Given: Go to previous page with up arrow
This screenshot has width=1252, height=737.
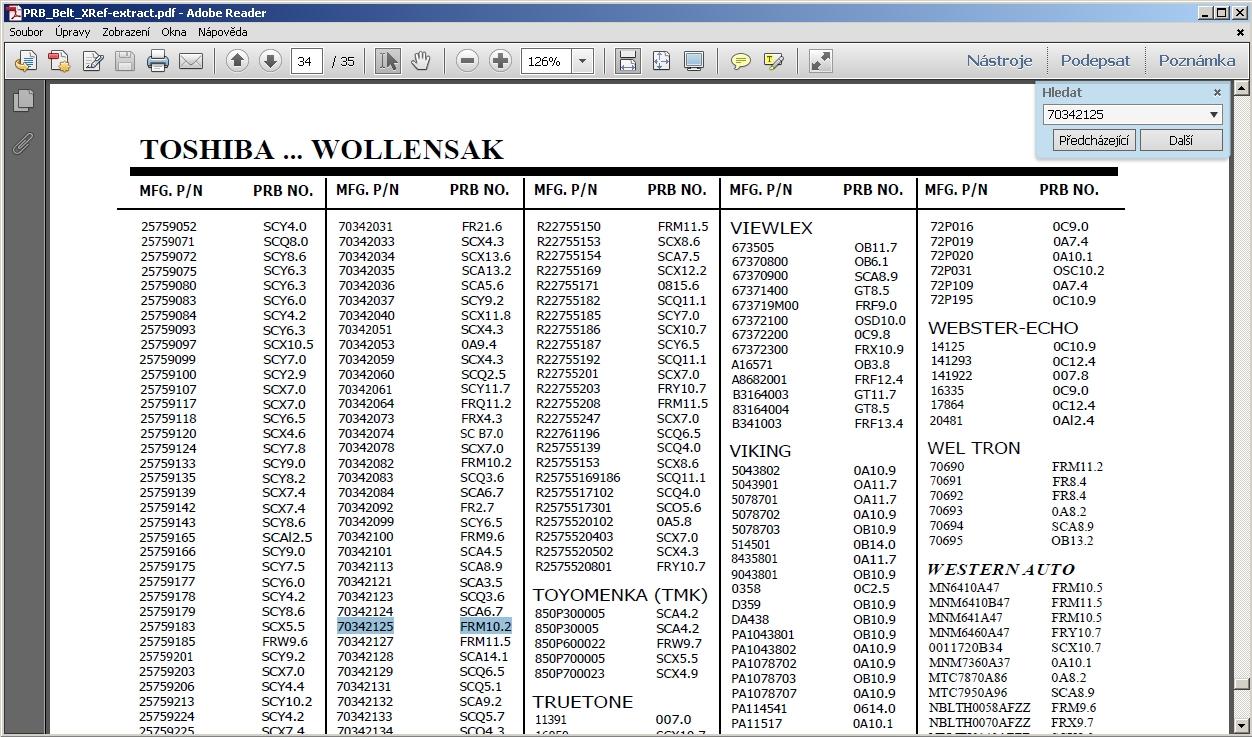Looking at the screenshot, I should [x=237, y=61].
